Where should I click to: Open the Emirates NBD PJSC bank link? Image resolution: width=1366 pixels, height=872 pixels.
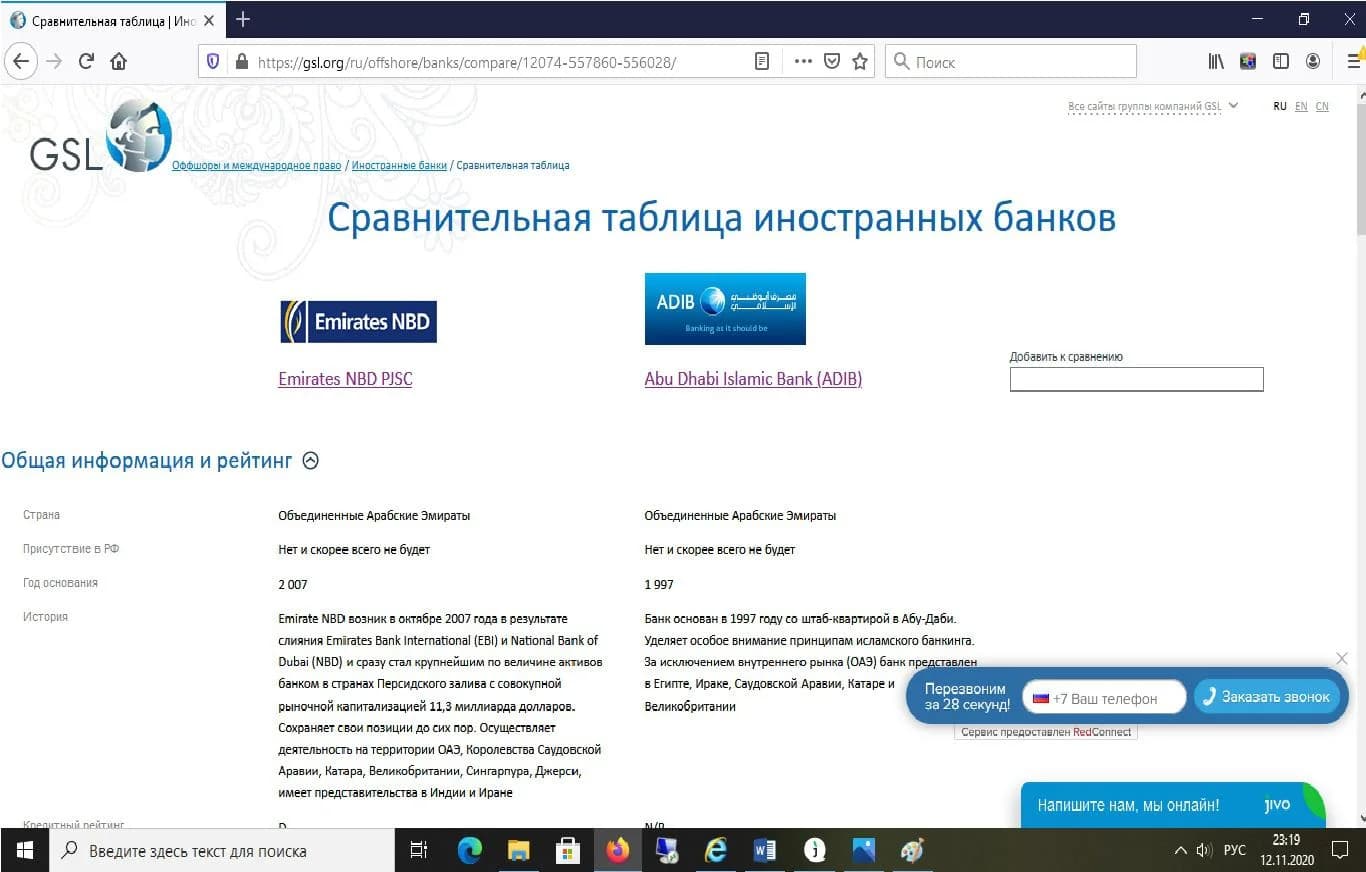point(345,378)
